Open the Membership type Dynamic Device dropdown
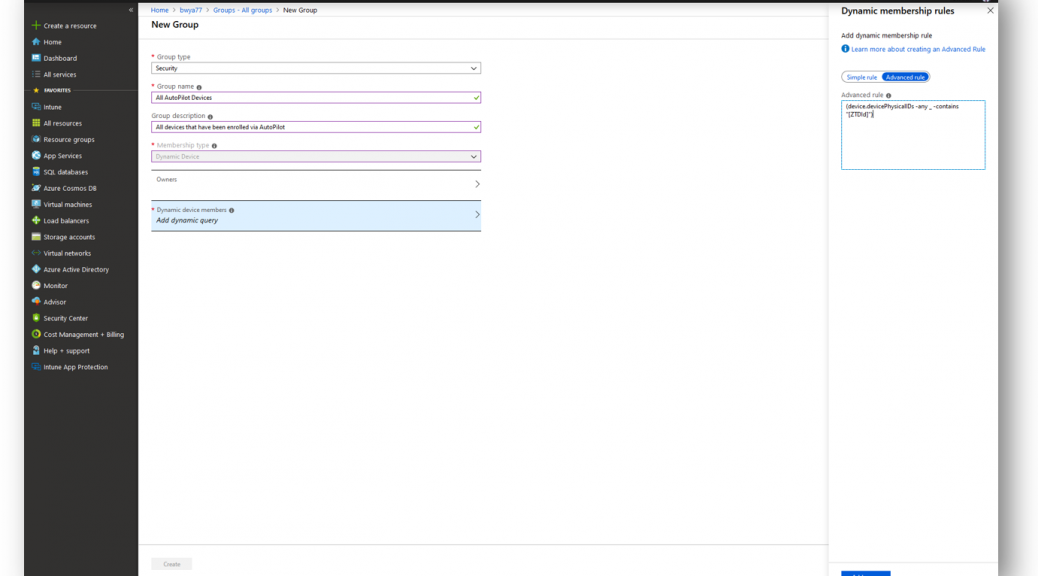 (316, 157)
